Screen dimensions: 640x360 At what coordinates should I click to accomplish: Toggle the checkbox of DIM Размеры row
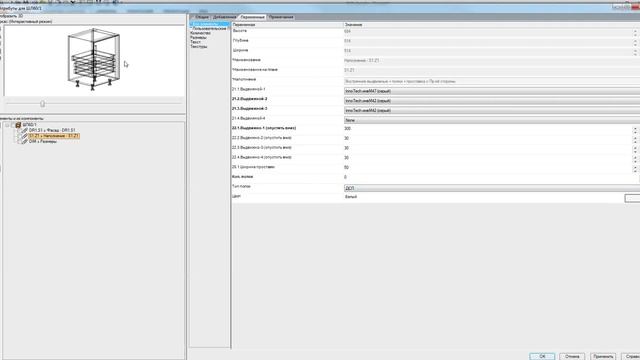(19, 141)
